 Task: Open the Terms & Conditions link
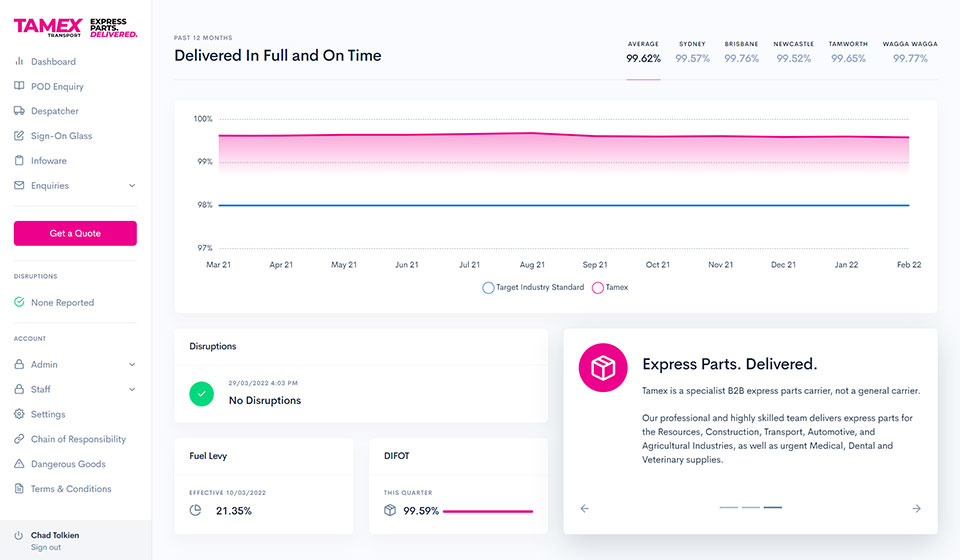coord(71,488)
